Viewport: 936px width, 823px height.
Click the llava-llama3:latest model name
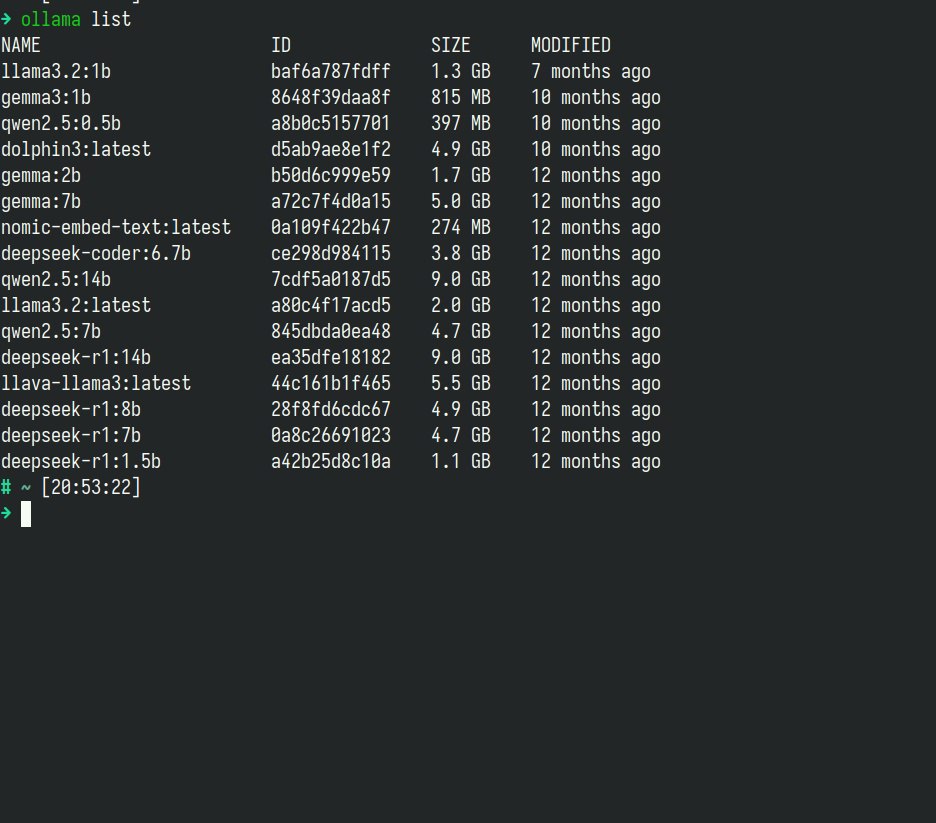[96, 383]
